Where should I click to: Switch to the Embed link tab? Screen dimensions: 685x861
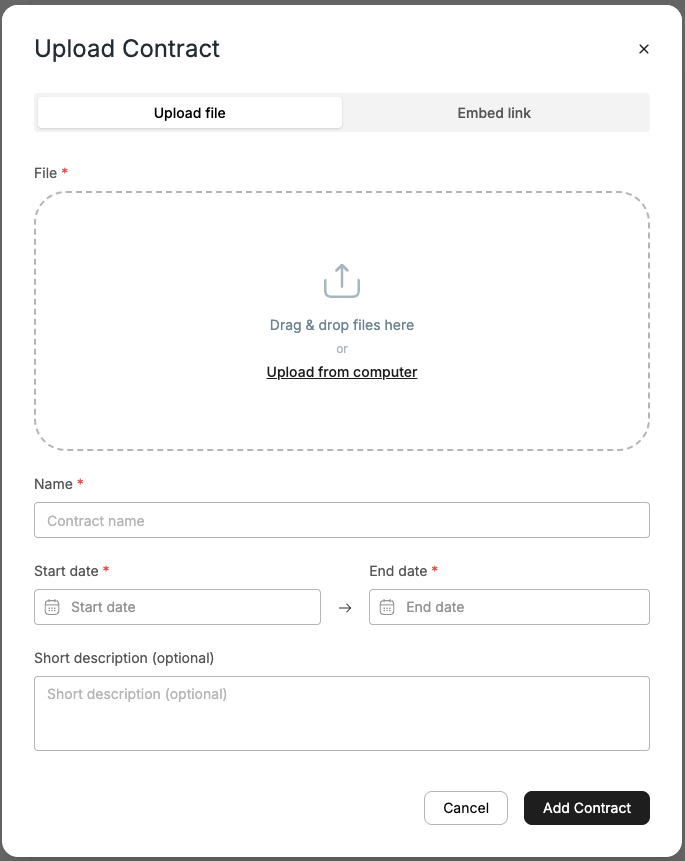point(494,112)
